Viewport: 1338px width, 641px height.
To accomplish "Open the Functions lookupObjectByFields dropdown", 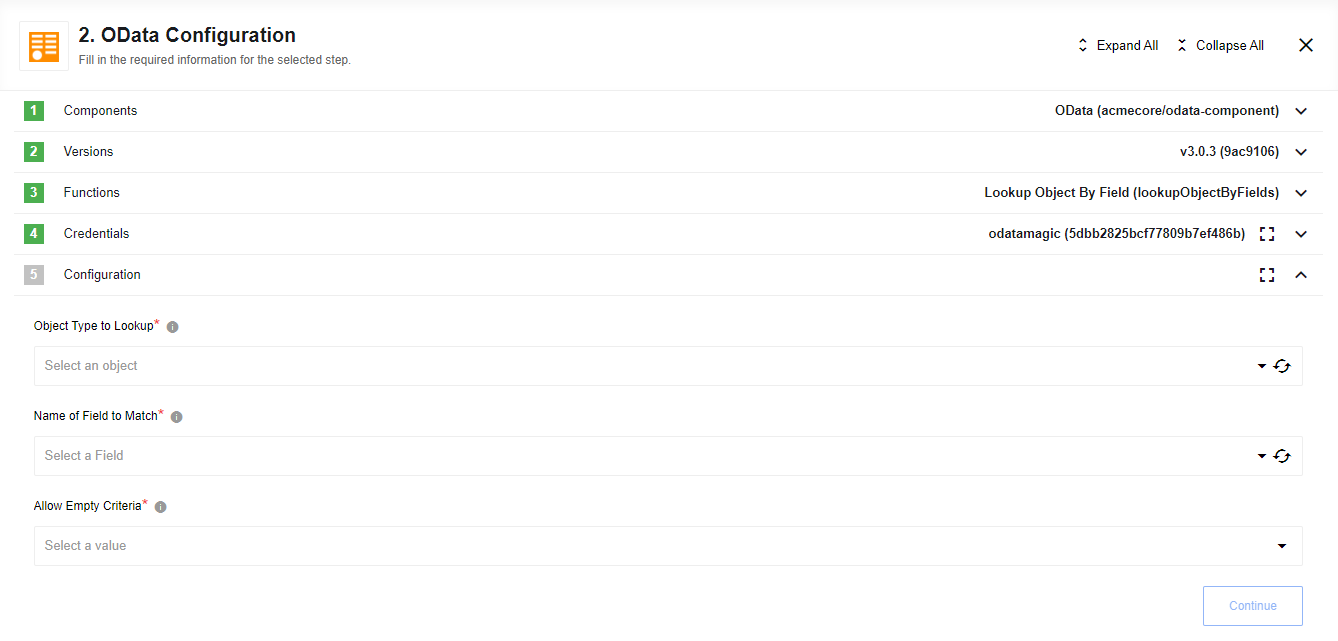I will [x=1301, y=192].
